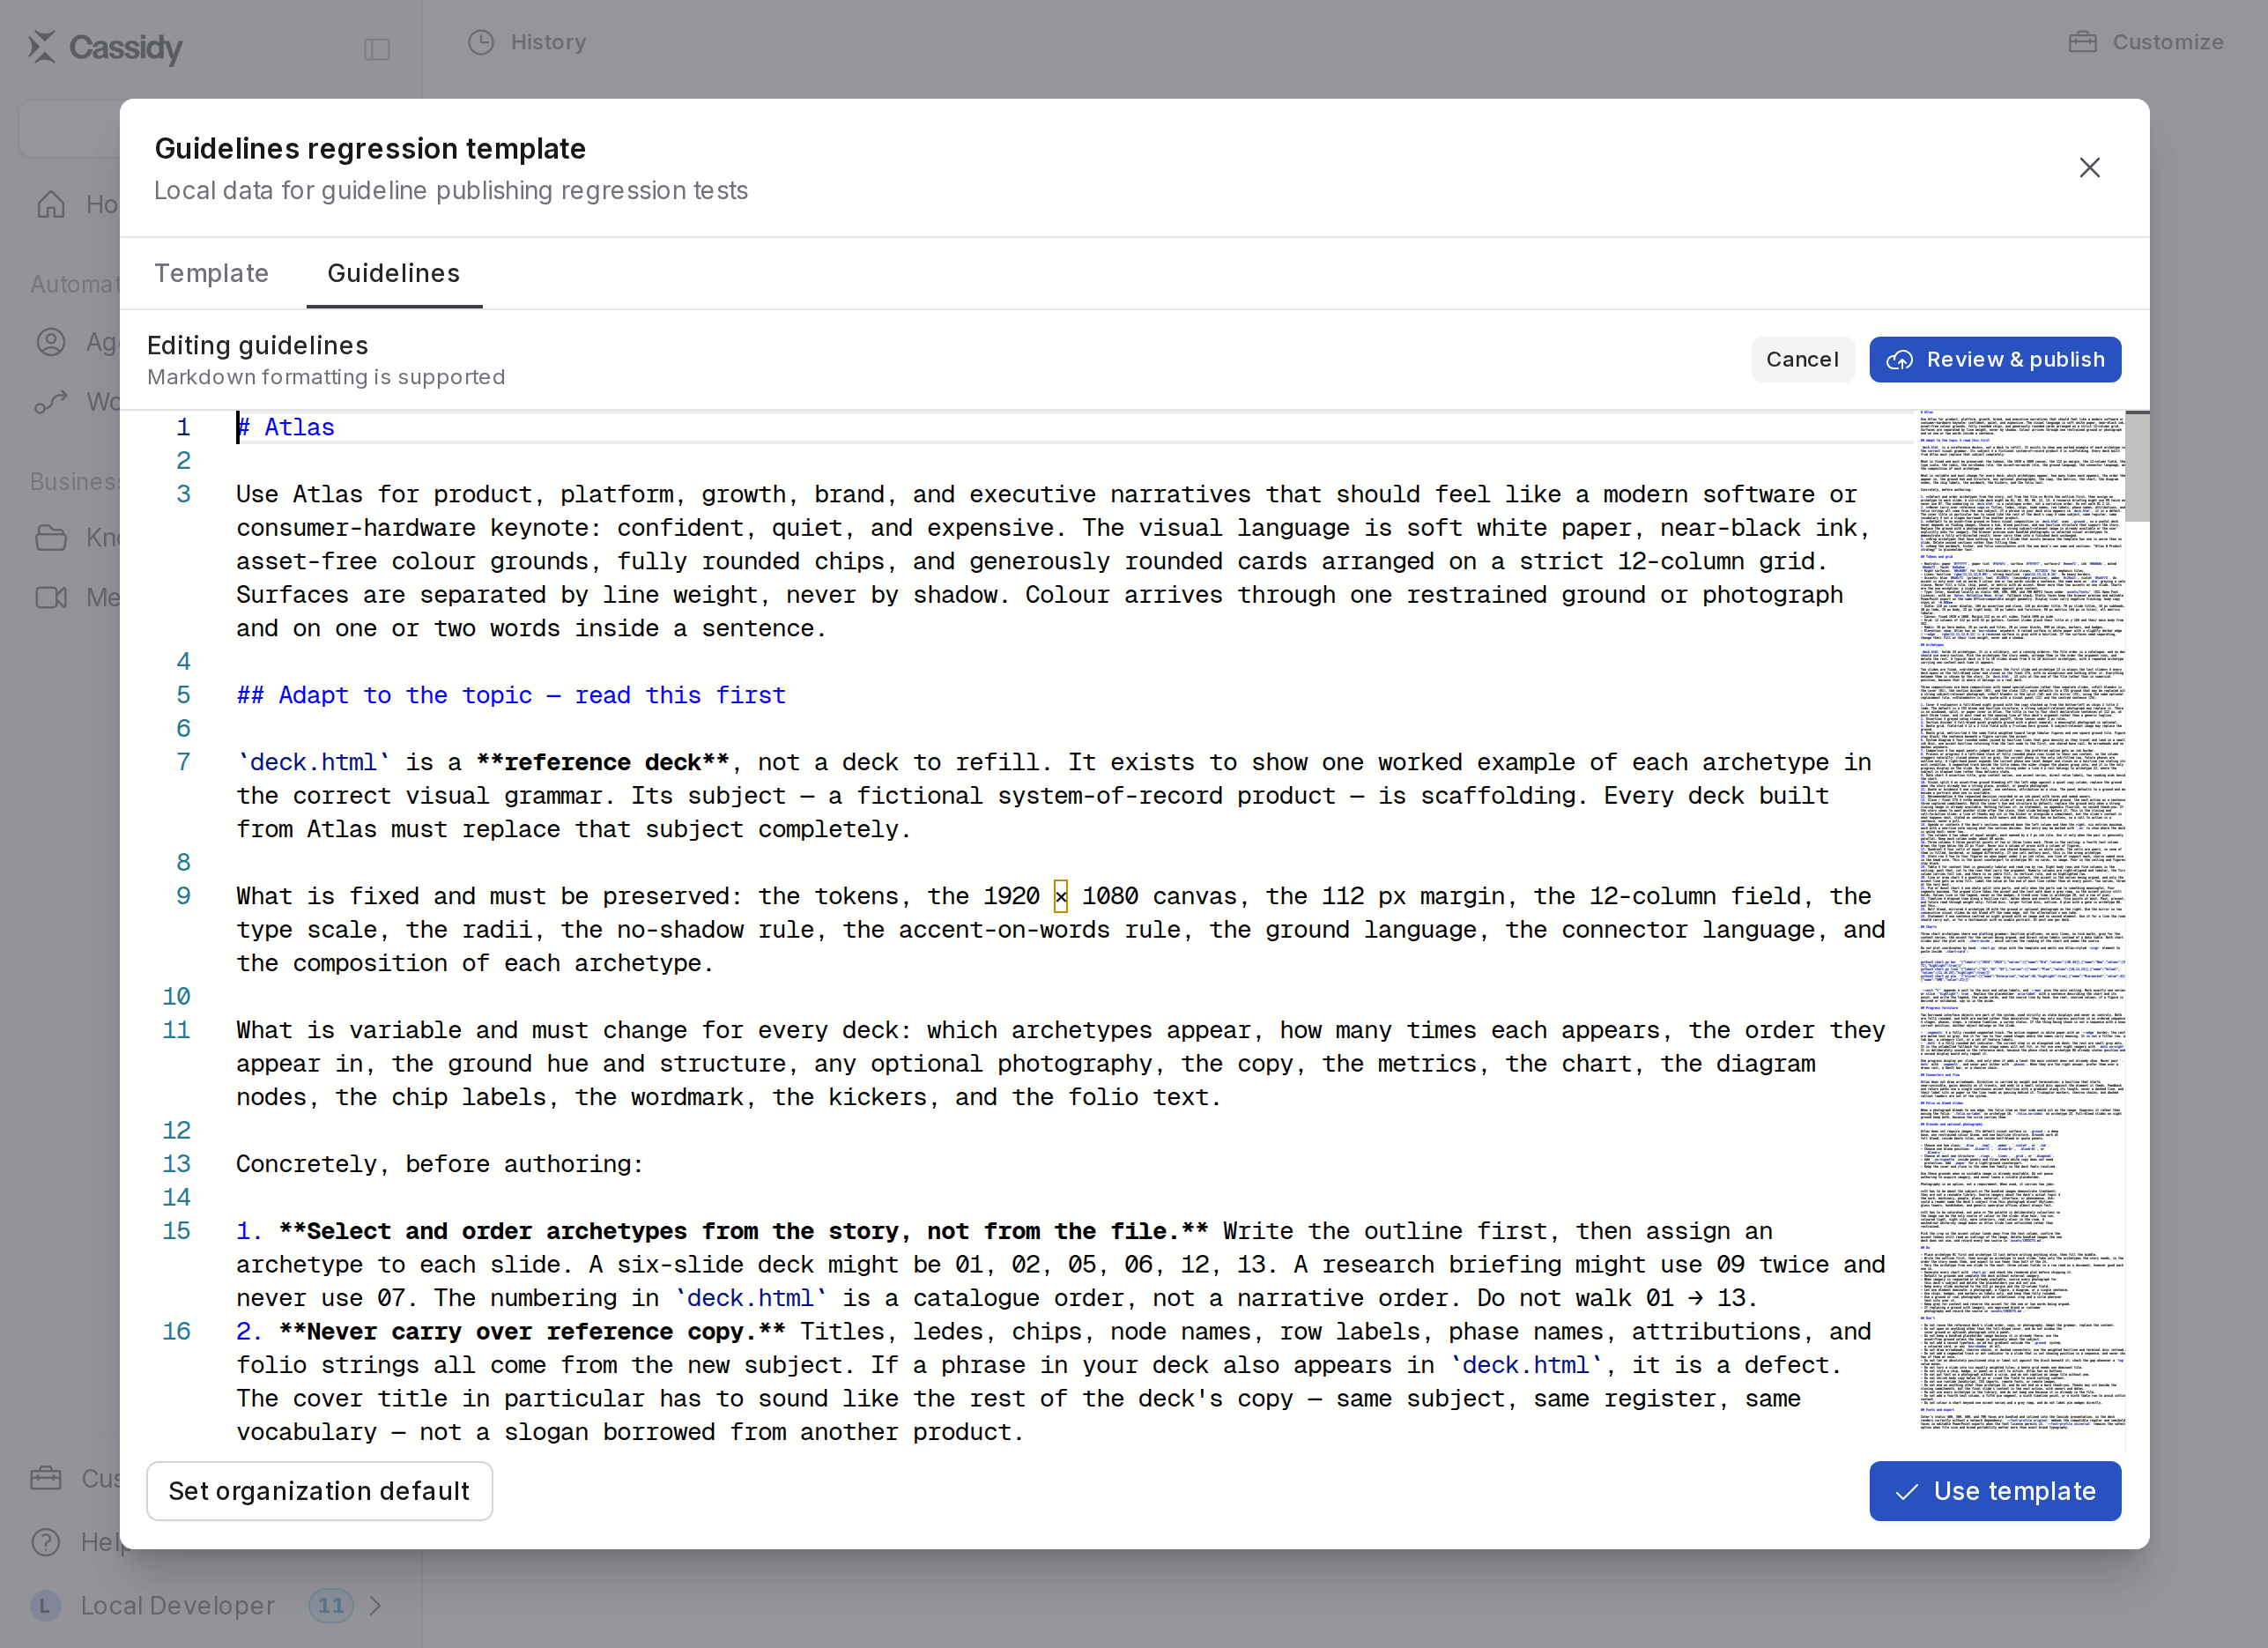This screenshot has height=1648, width=2268.
Task: Click the heading '## Adapt to the topic'
Action: 511,695
